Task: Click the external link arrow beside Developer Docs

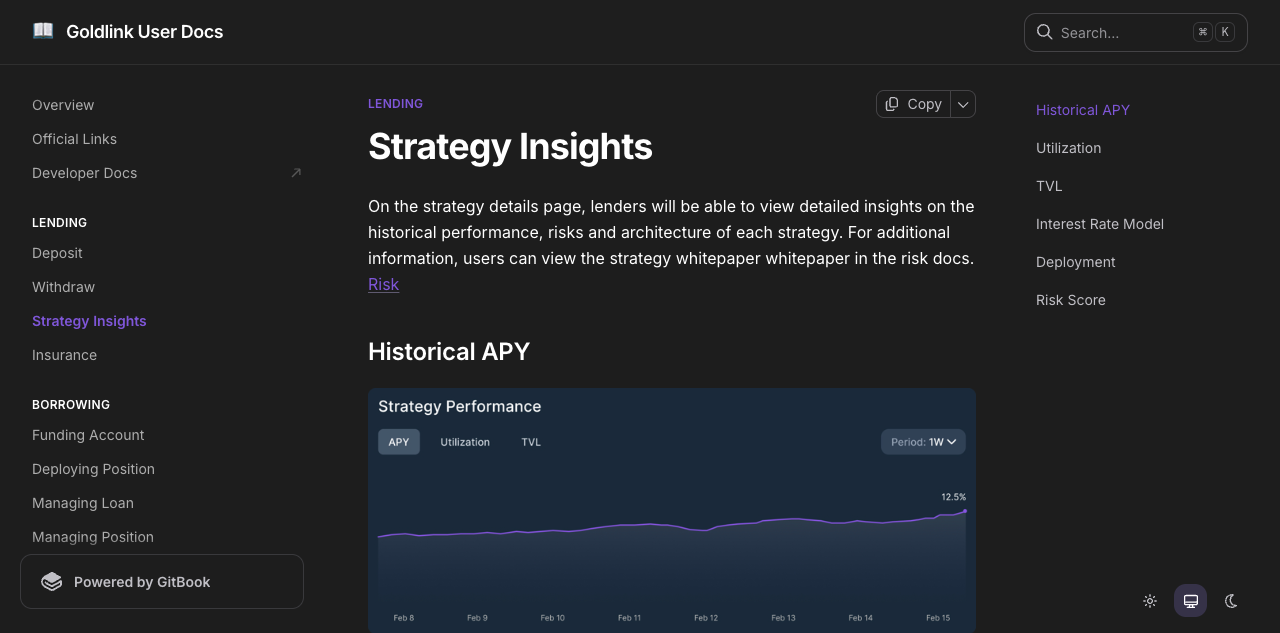Action: 296,173
